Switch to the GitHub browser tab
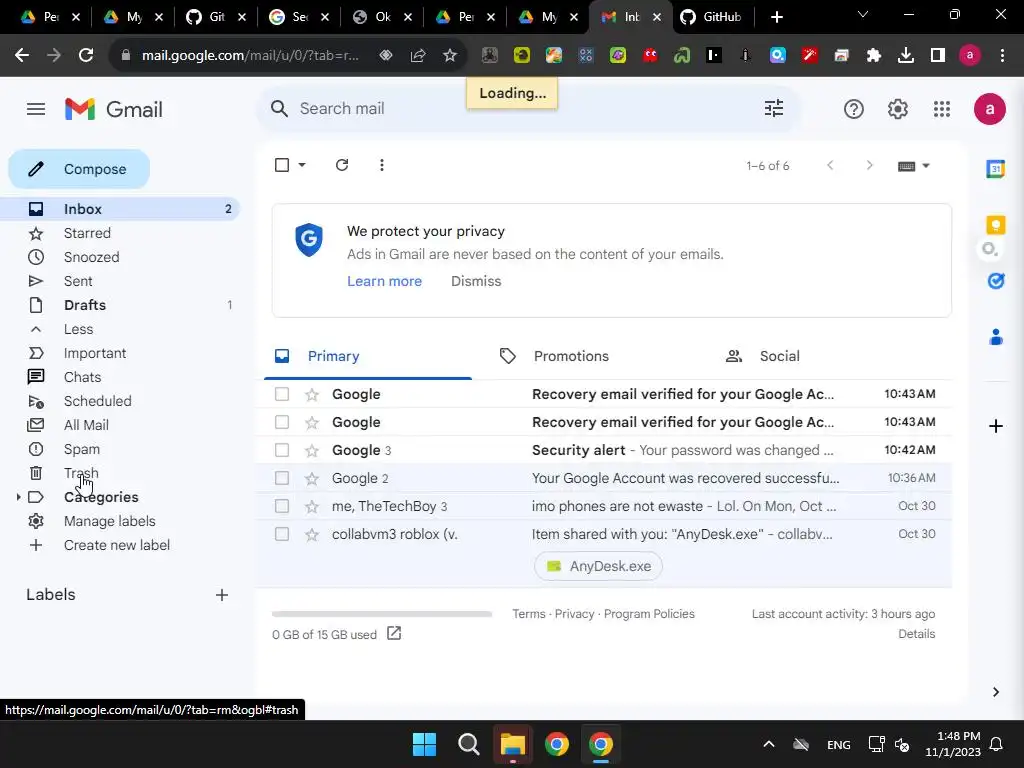 (713, 17)
